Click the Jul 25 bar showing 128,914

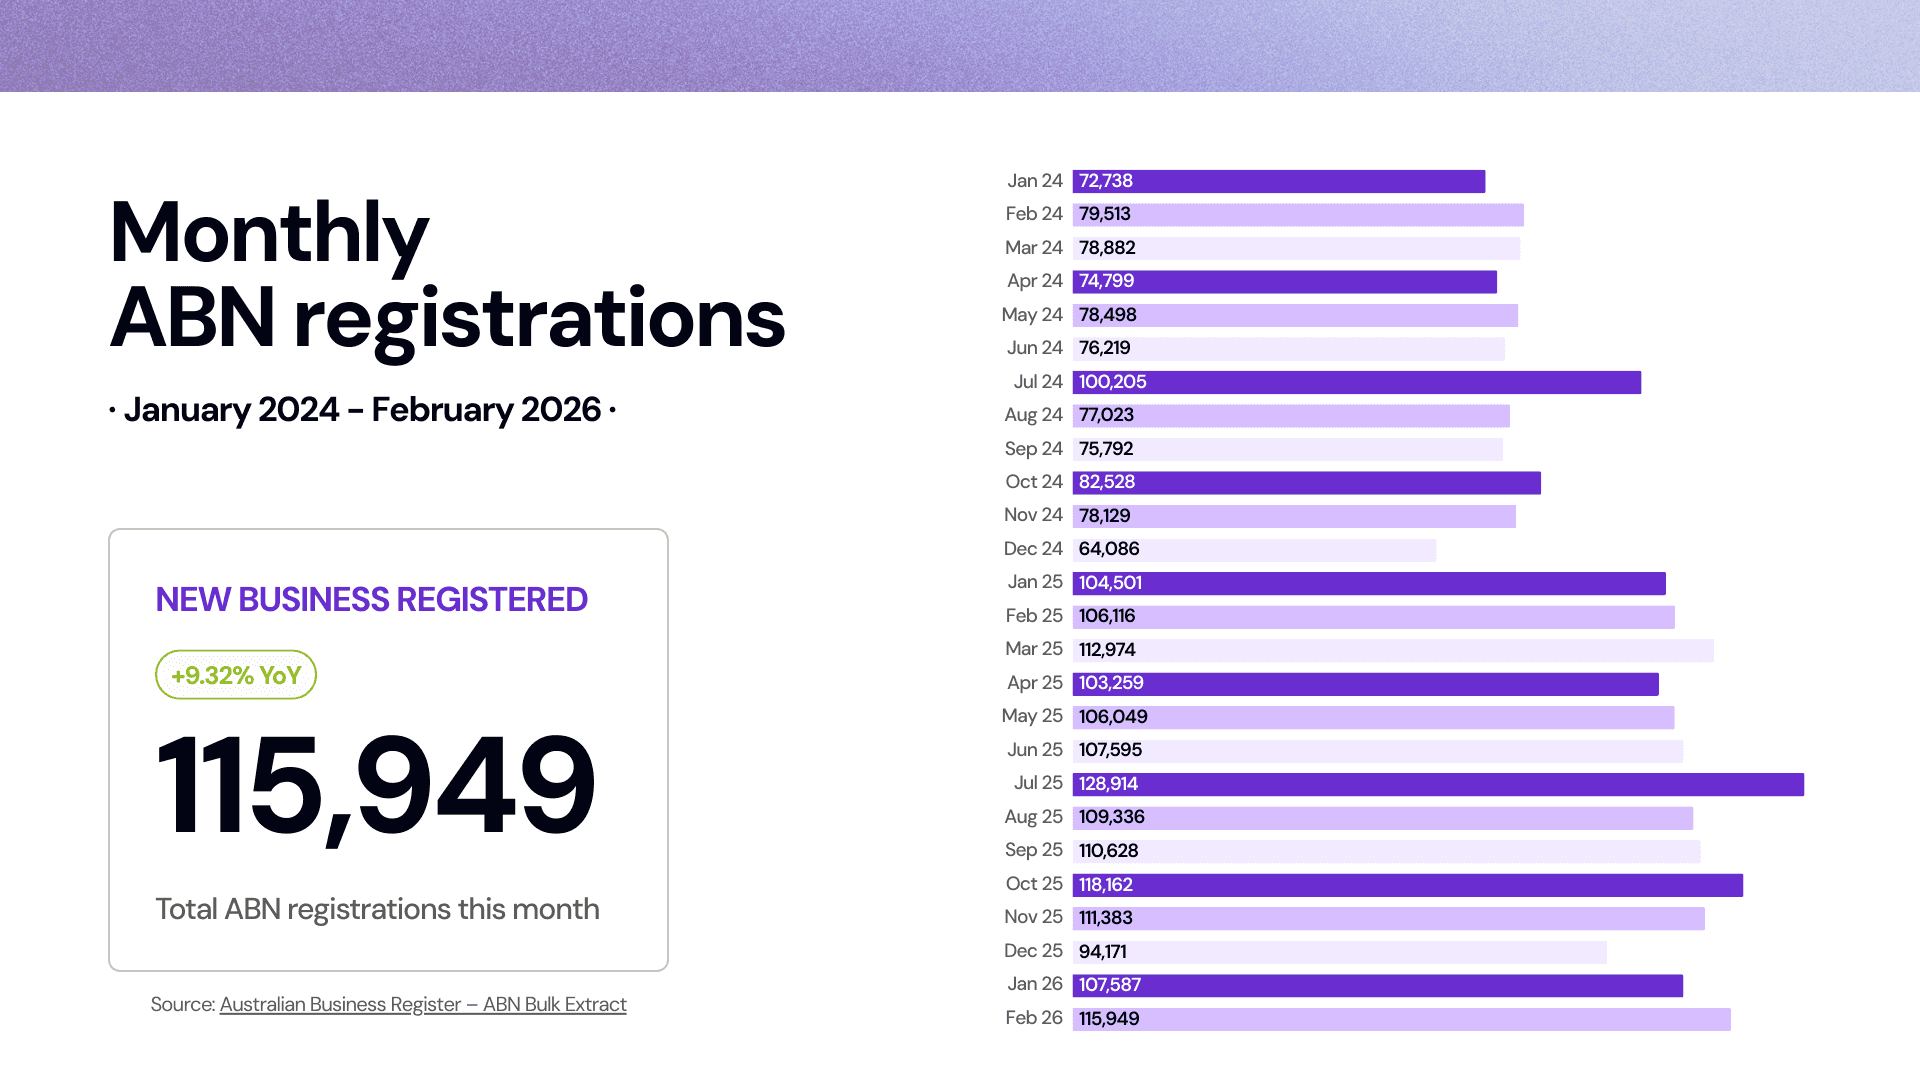pyautogui.click(x=1437, y=784)
